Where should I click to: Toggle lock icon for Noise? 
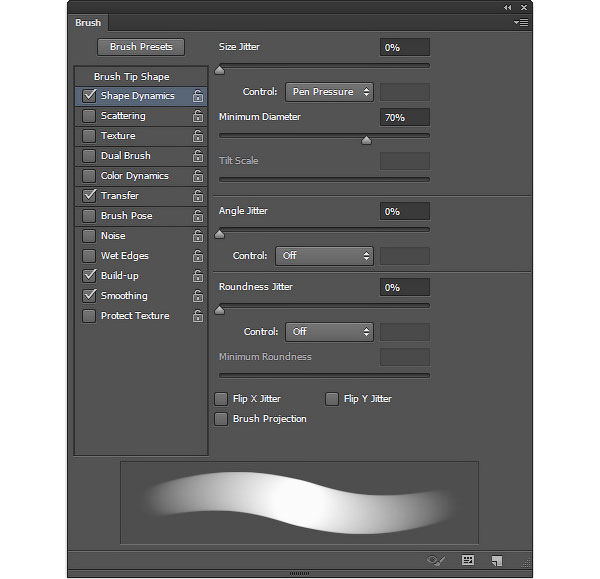tap(197, 236)
